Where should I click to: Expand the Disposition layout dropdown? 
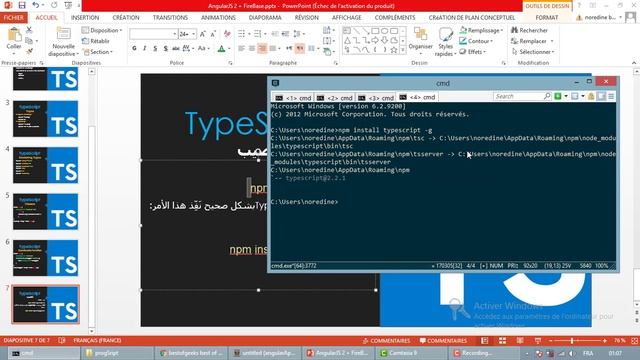102,30
